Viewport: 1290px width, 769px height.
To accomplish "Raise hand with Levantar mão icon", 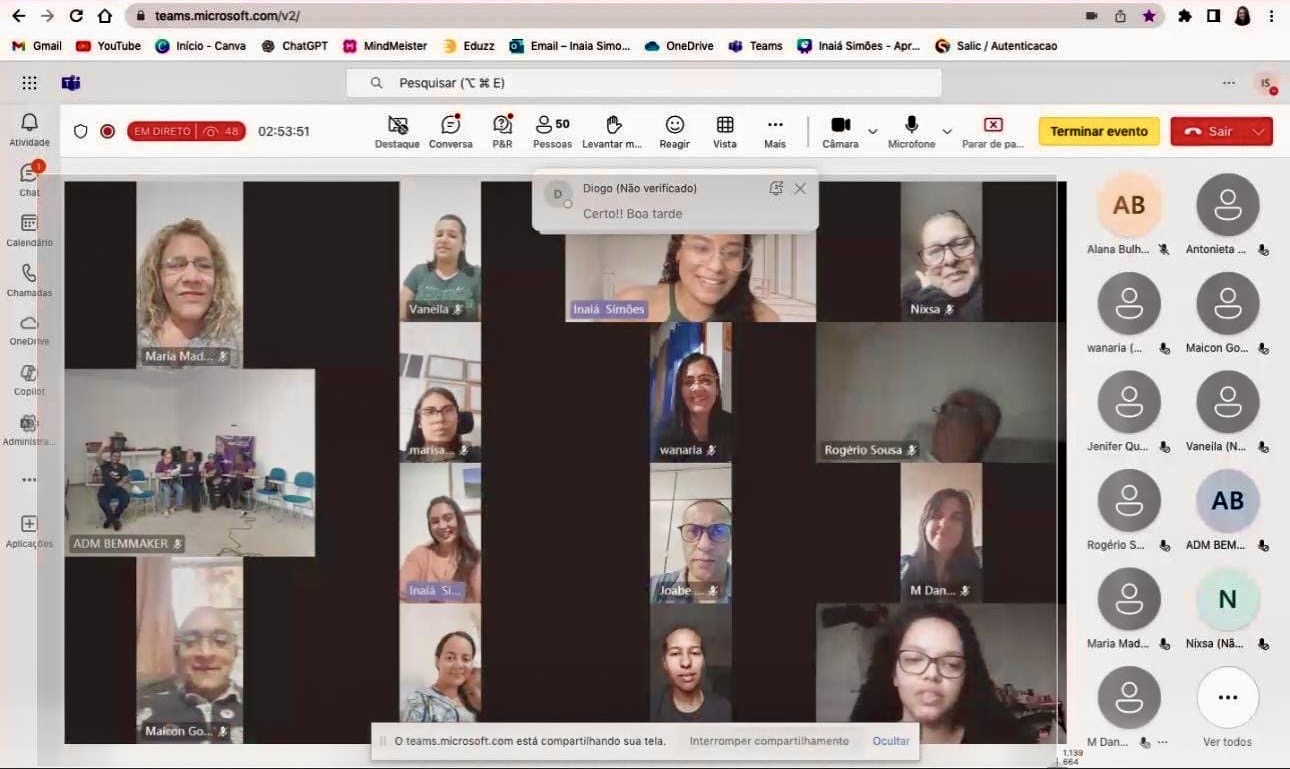I will [613, 130].
